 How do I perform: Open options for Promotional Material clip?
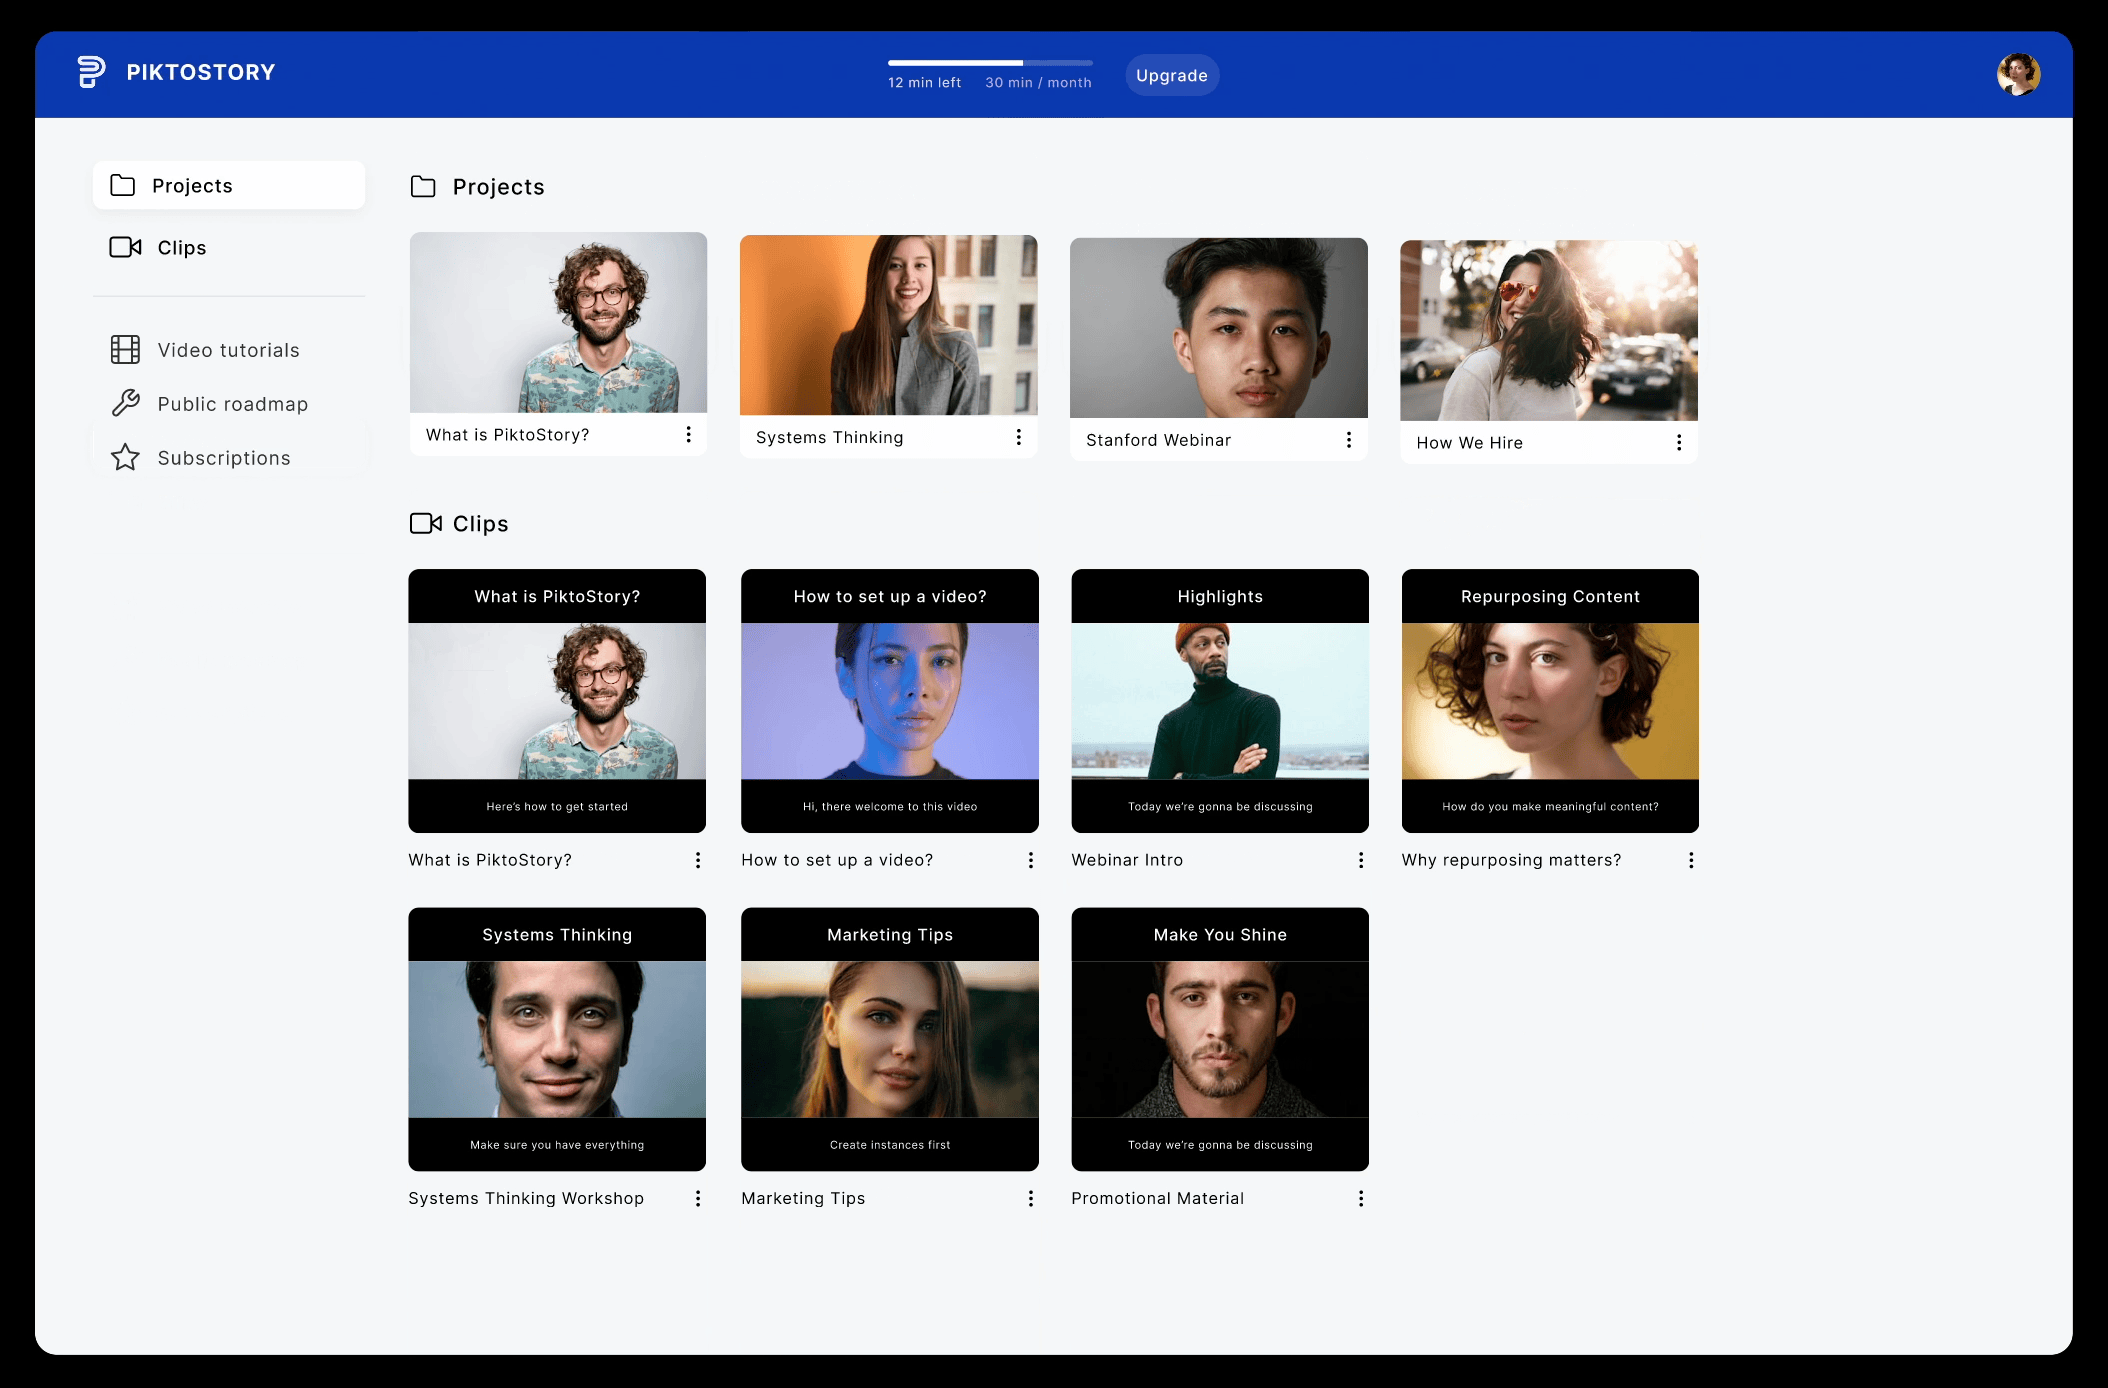(x=1360, y=1198)
